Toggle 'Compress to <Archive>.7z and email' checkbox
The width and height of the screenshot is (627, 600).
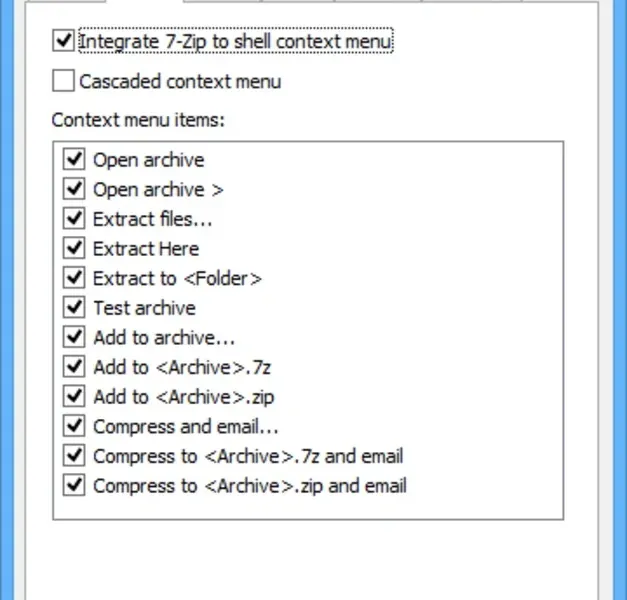[74, 456]
